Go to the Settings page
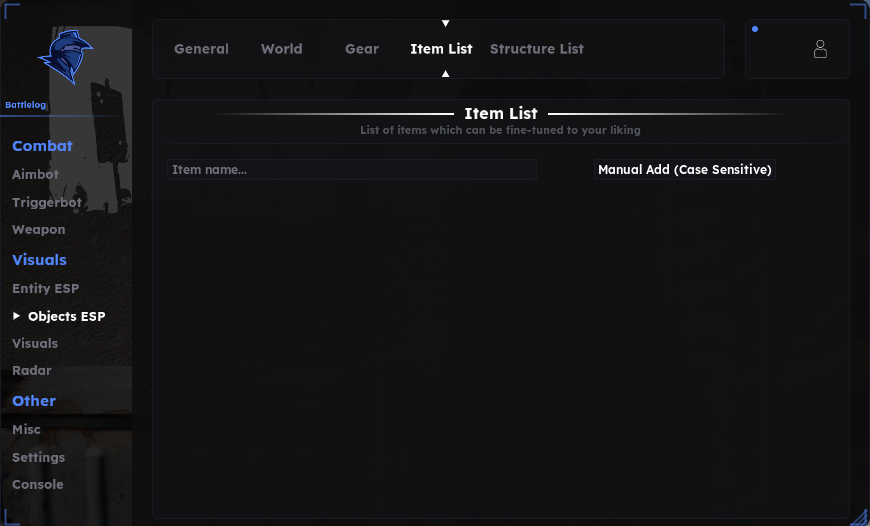This screenshot has height=526, width=870. pyautogui.click(x=38, y=457)
